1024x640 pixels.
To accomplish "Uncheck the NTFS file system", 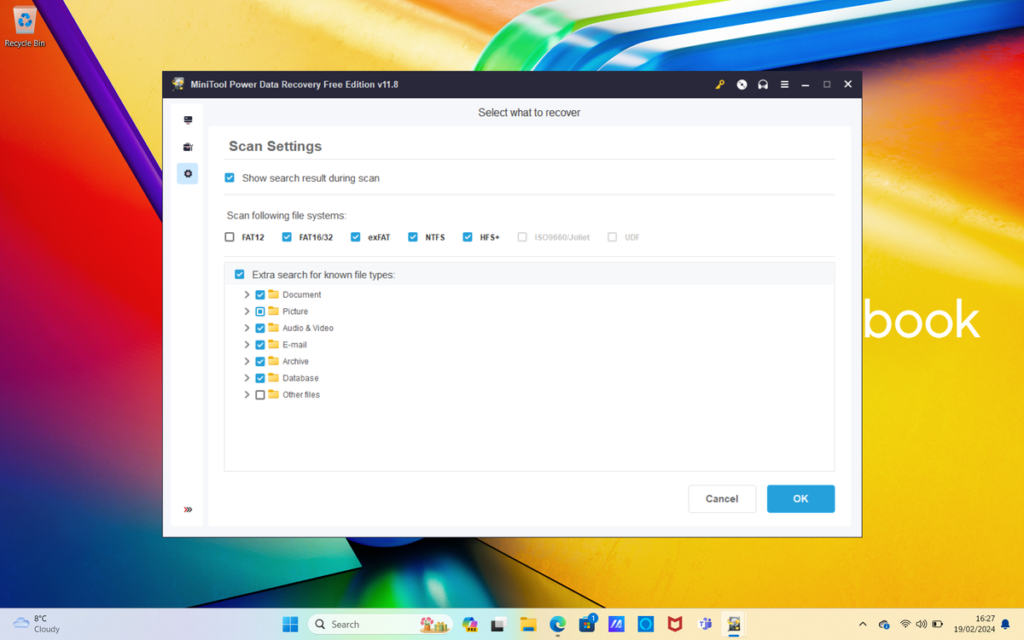I will click(x=413, y=237).
